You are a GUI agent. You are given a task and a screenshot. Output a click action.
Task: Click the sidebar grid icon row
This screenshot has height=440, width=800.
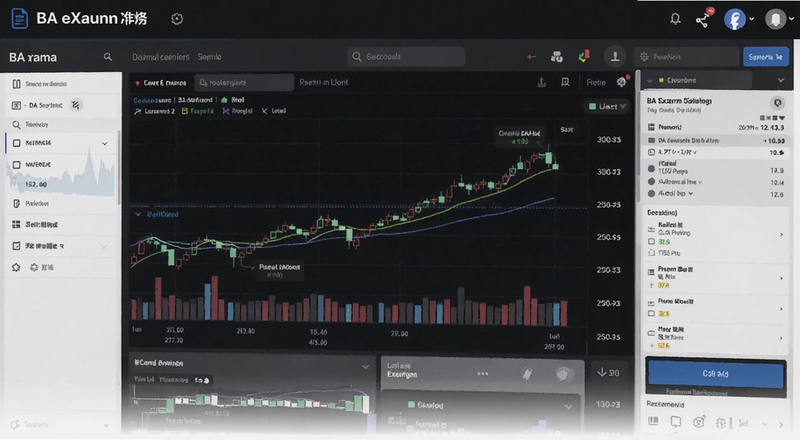click(61, 225)
